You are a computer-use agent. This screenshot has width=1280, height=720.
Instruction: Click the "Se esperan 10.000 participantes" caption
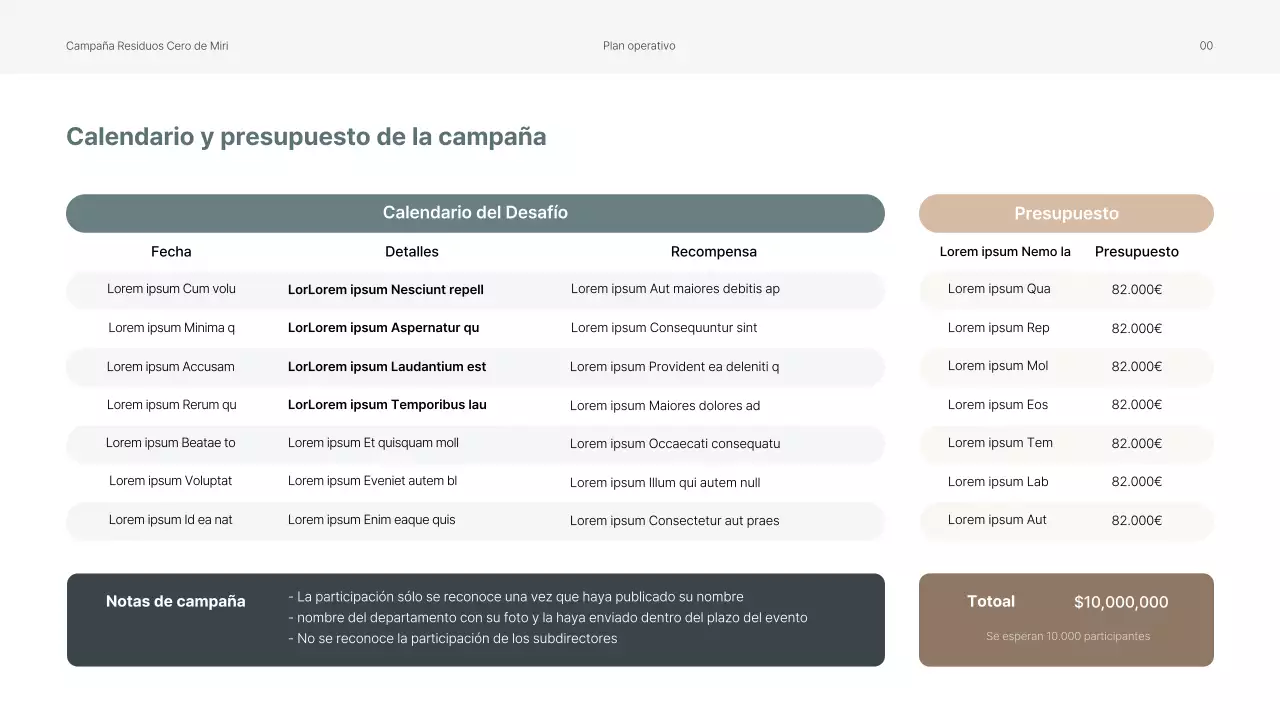[x=1068, y=636]
